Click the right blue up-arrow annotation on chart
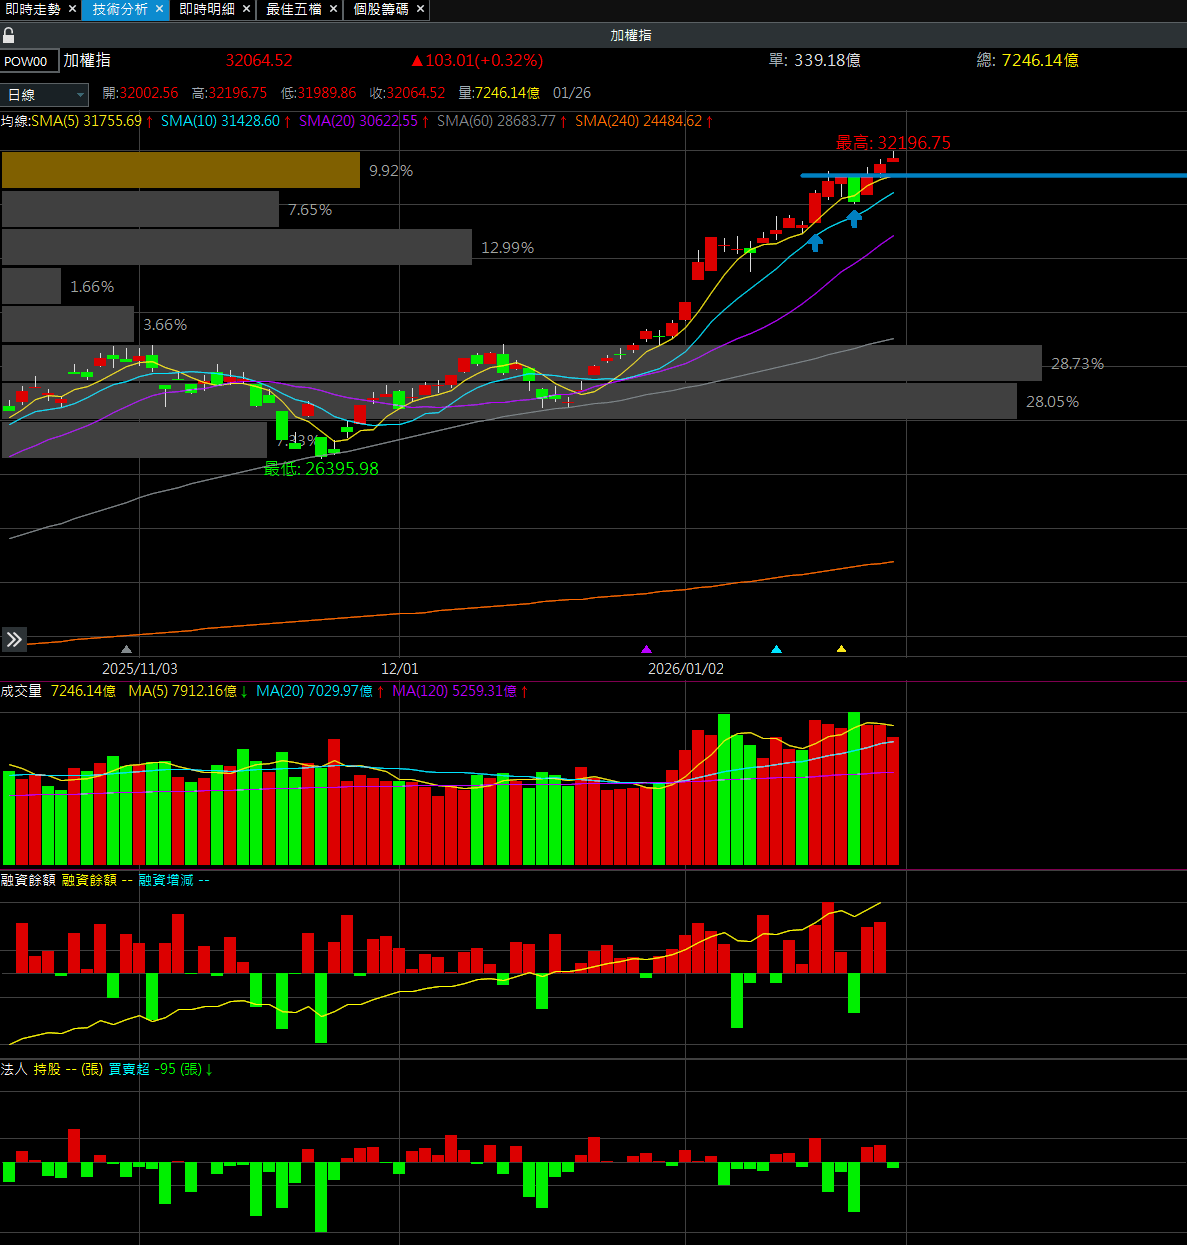 854,218
